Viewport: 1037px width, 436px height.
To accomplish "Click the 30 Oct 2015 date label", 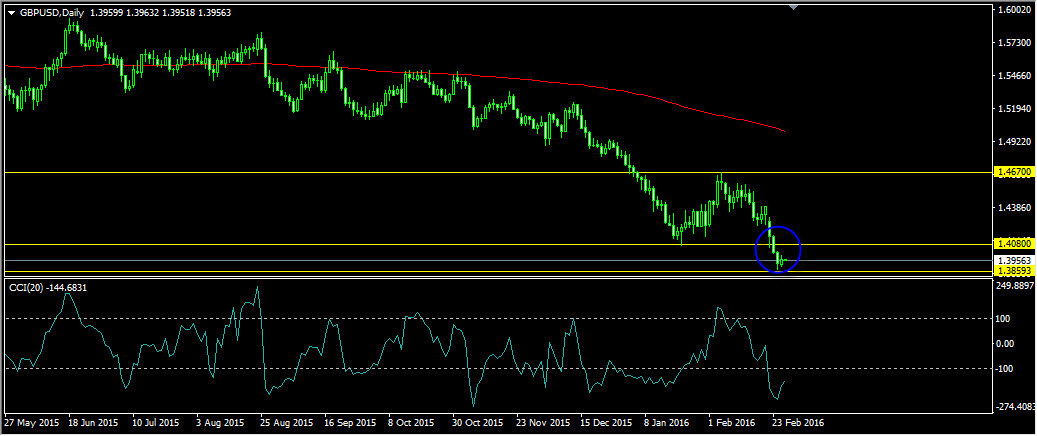I will click(477, 421).
